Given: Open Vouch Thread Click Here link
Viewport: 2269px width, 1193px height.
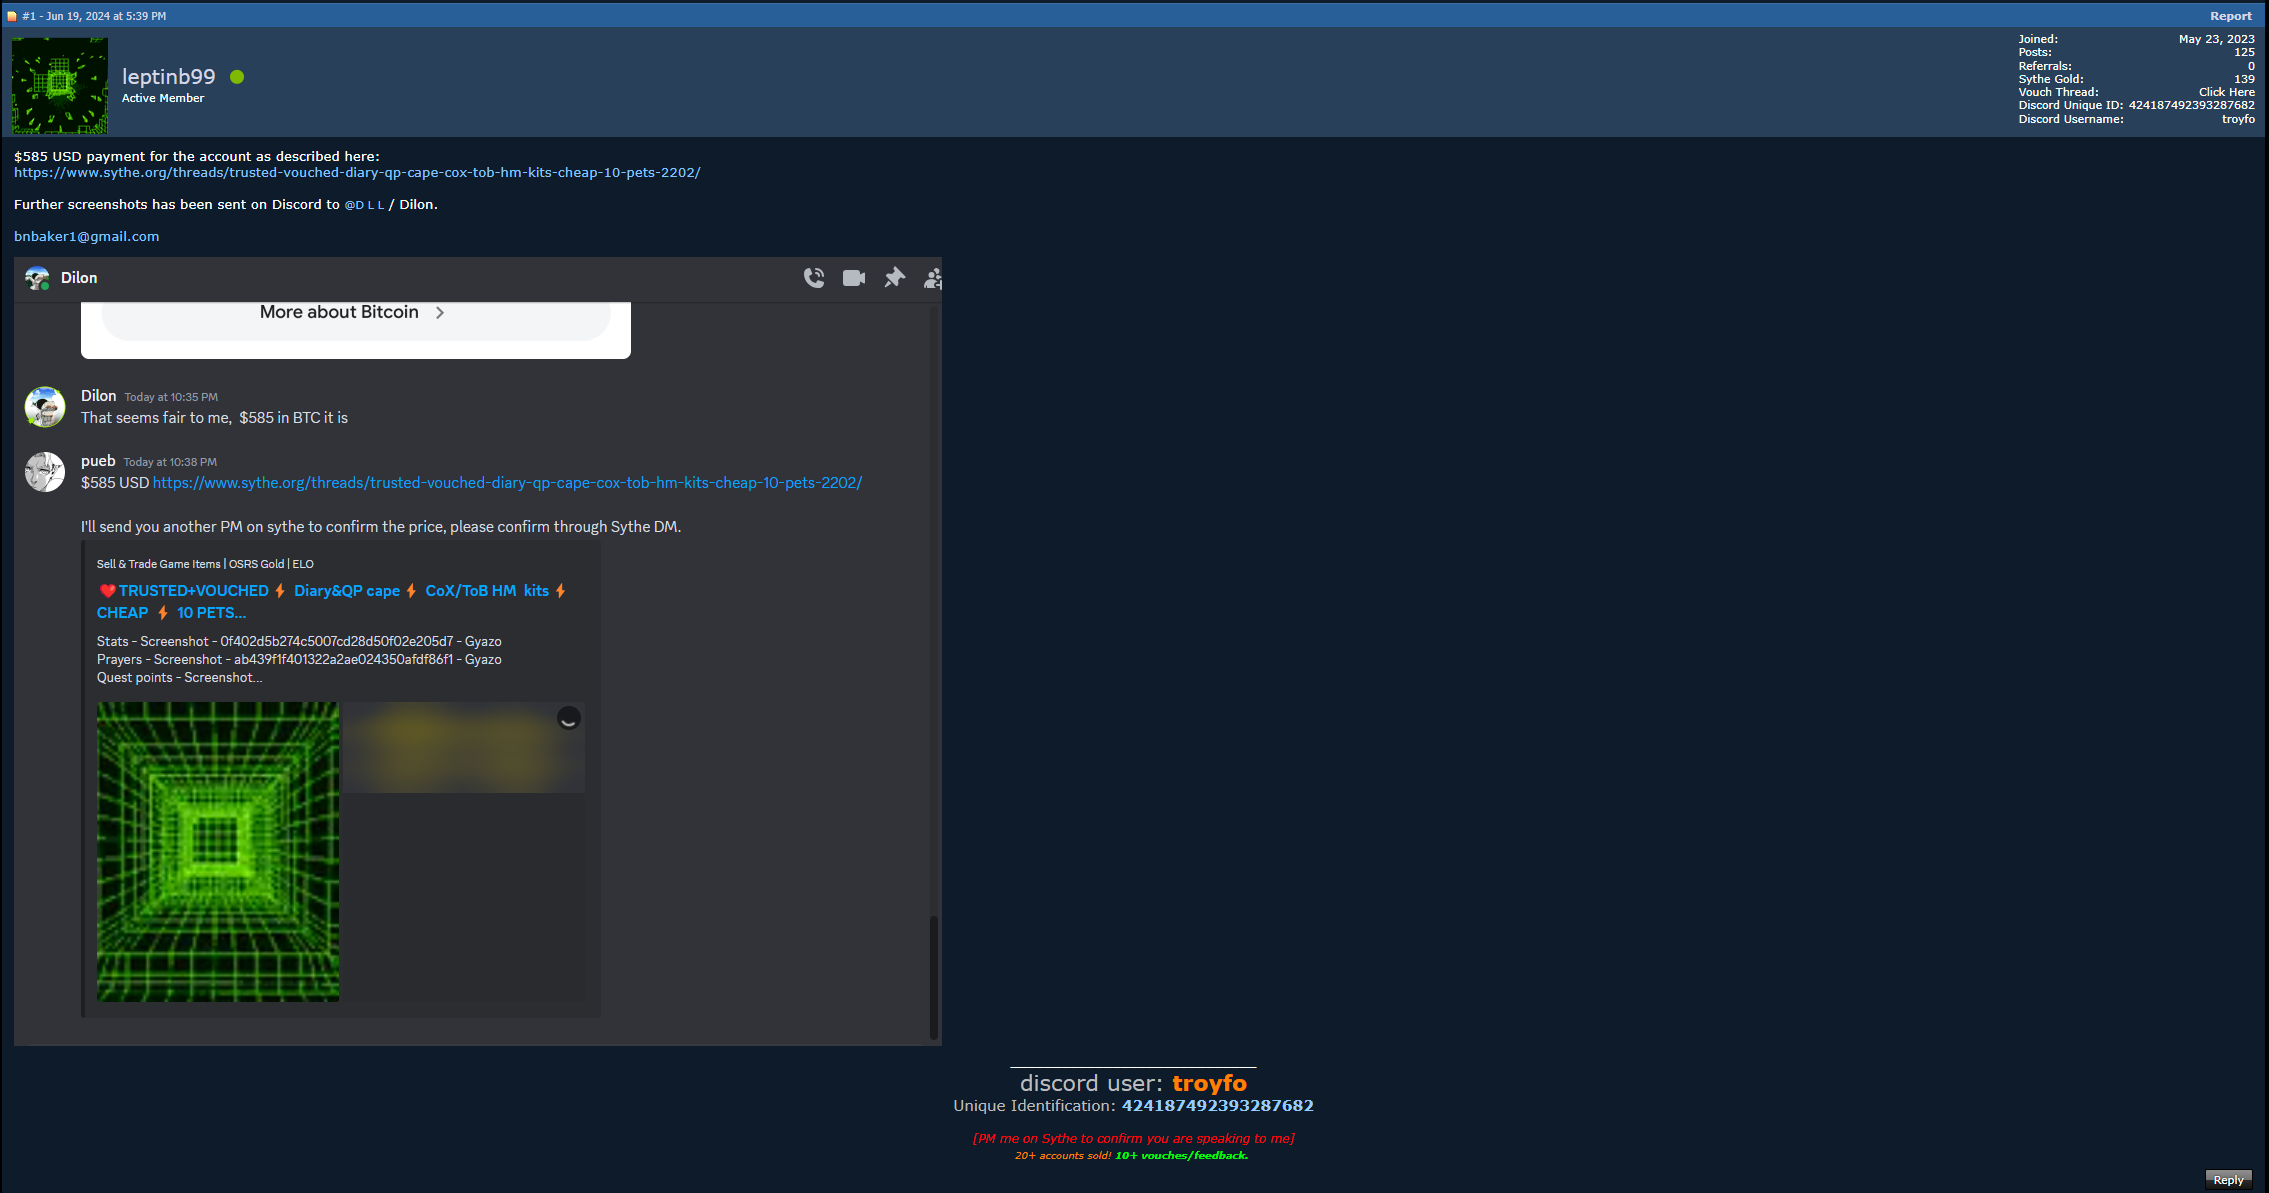Looking at the screenshot, I should tap(2226, 92).
